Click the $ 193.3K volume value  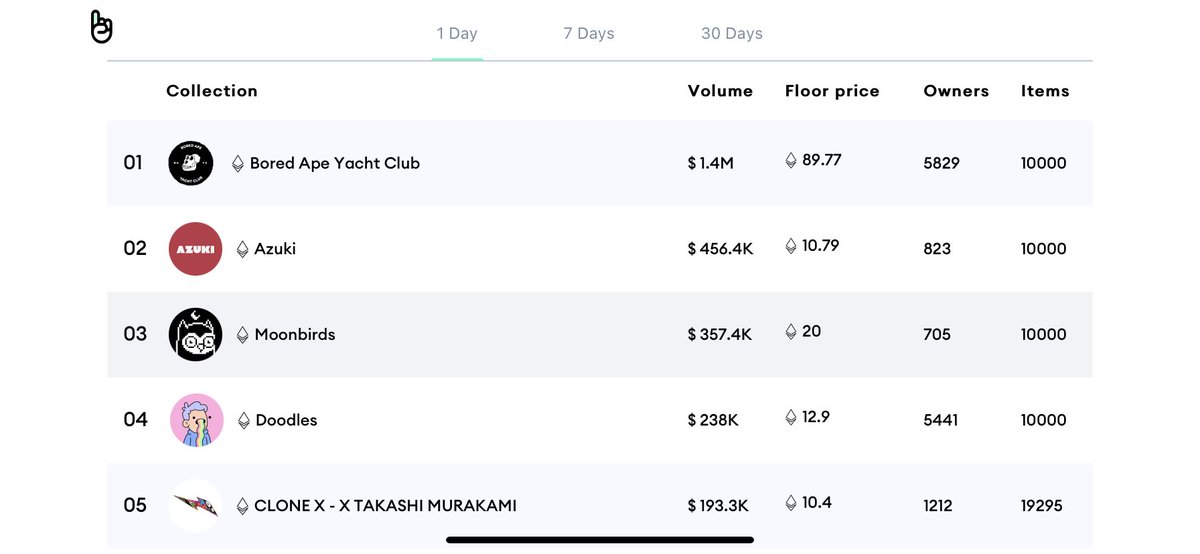pos(718,506)
